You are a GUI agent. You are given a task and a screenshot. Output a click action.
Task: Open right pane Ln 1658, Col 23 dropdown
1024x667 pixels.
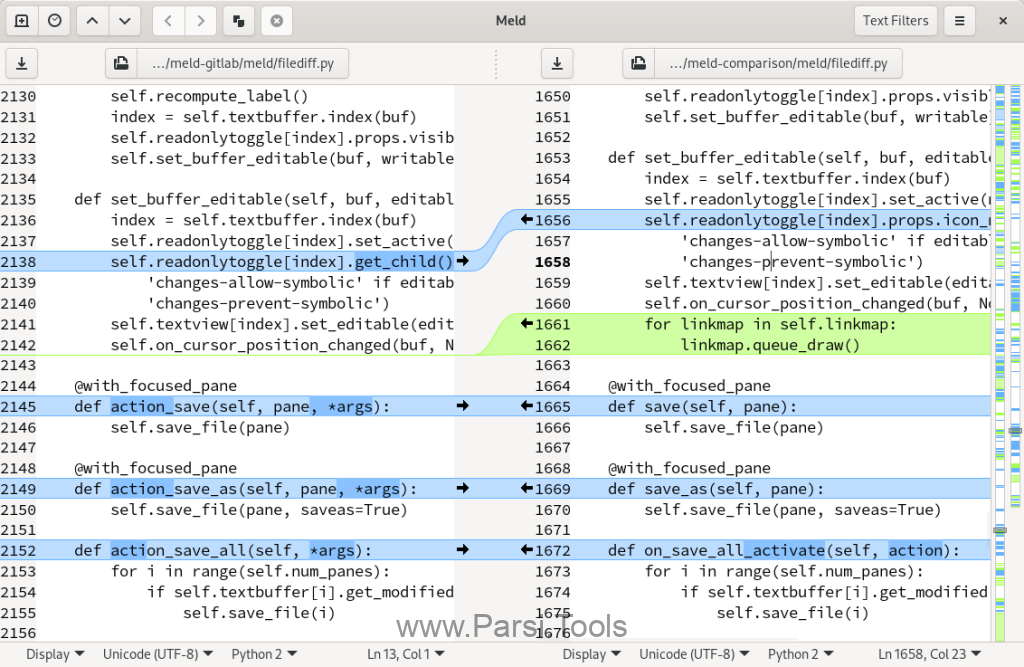coord(930,654)
